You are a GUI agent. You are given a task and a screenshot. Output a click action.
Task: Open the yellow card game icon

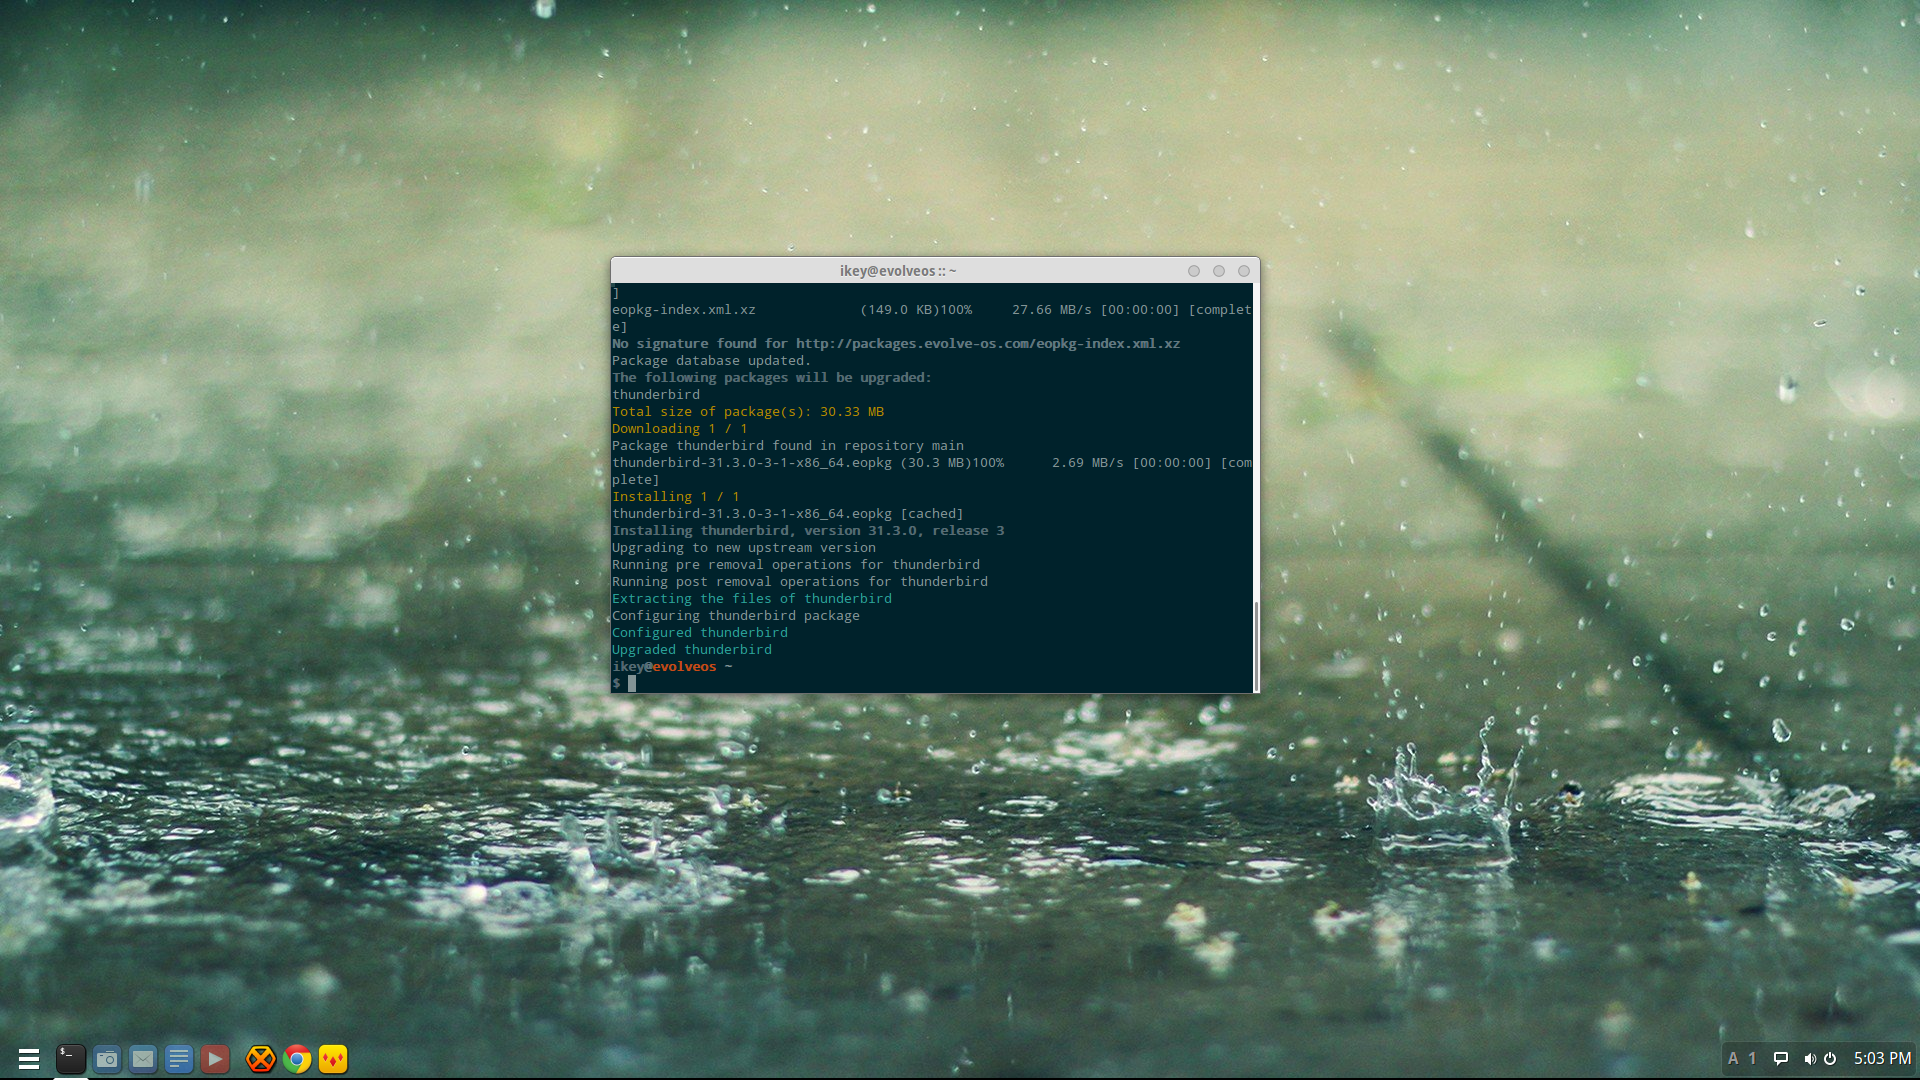coord(333,1058)
